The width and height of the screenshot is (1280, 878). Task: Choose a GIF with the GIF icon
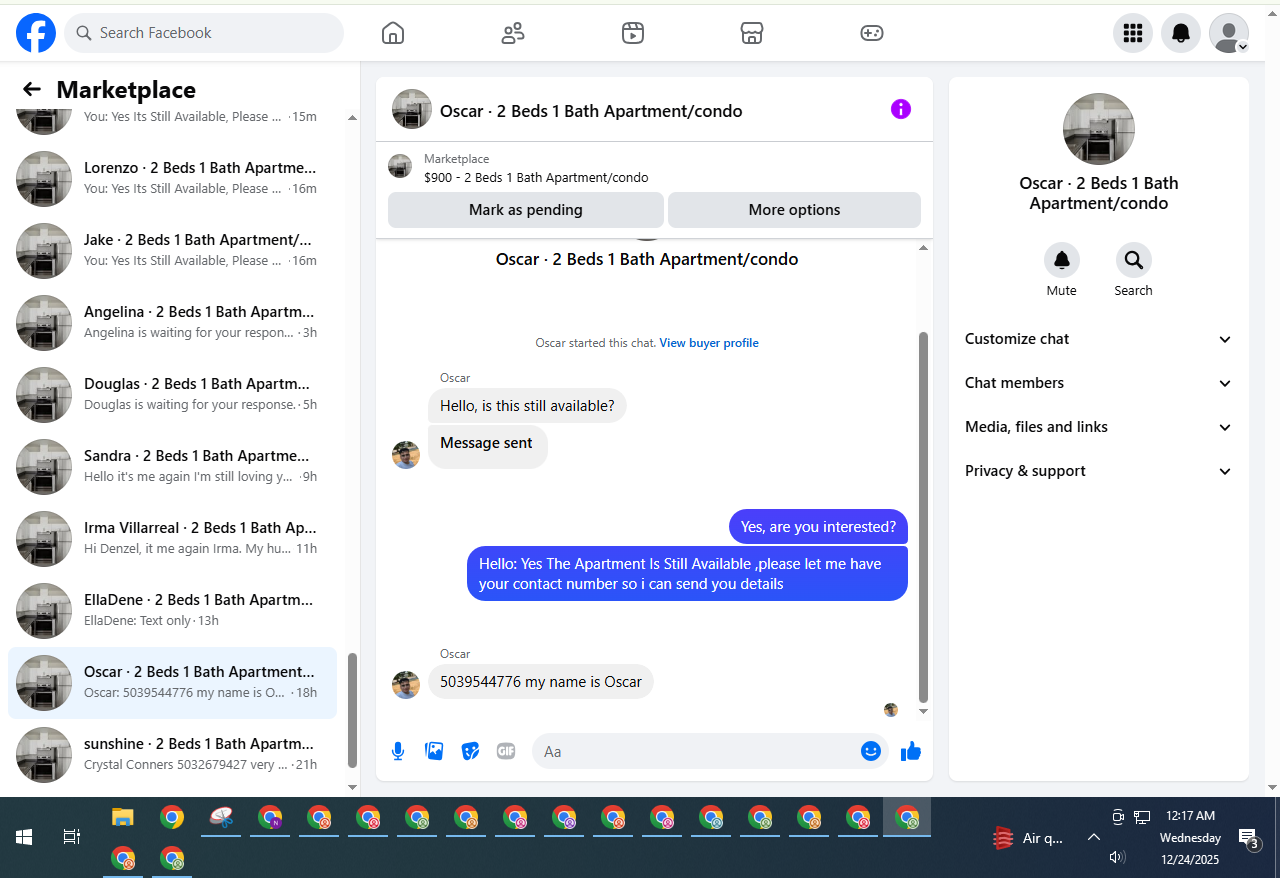pos(506,751)
